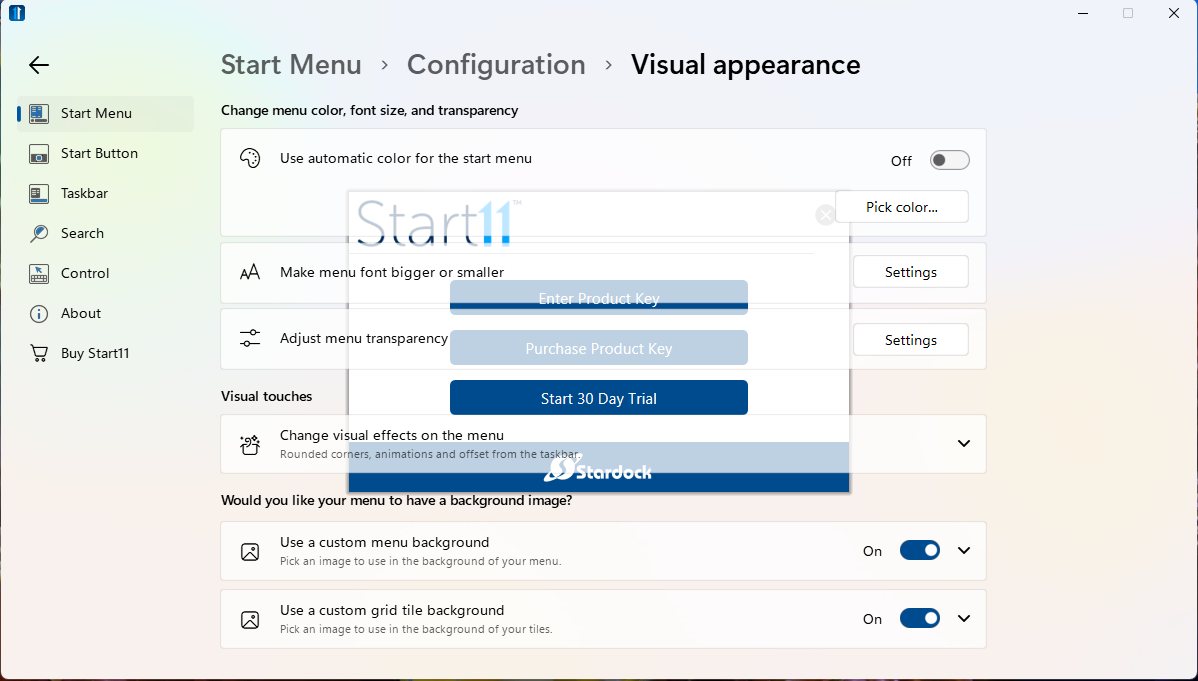Viewport: 1198px width, 681px height.
Task: Open the Search section
Action: point(105,233)
